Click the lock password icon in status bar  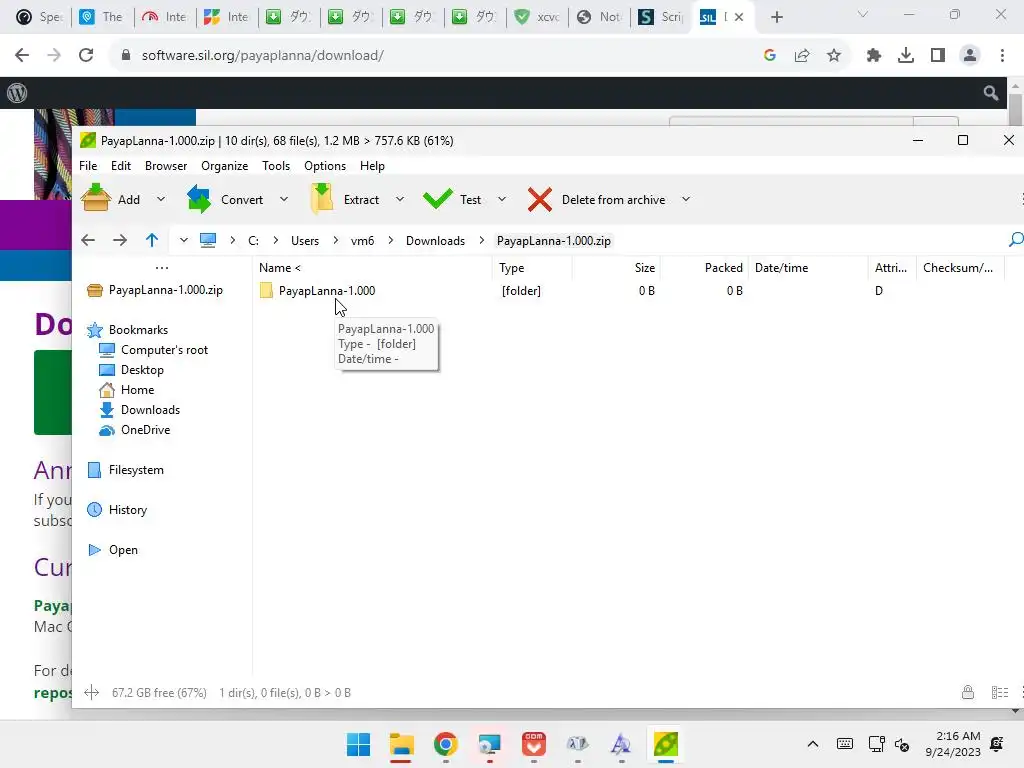(968, 692)
